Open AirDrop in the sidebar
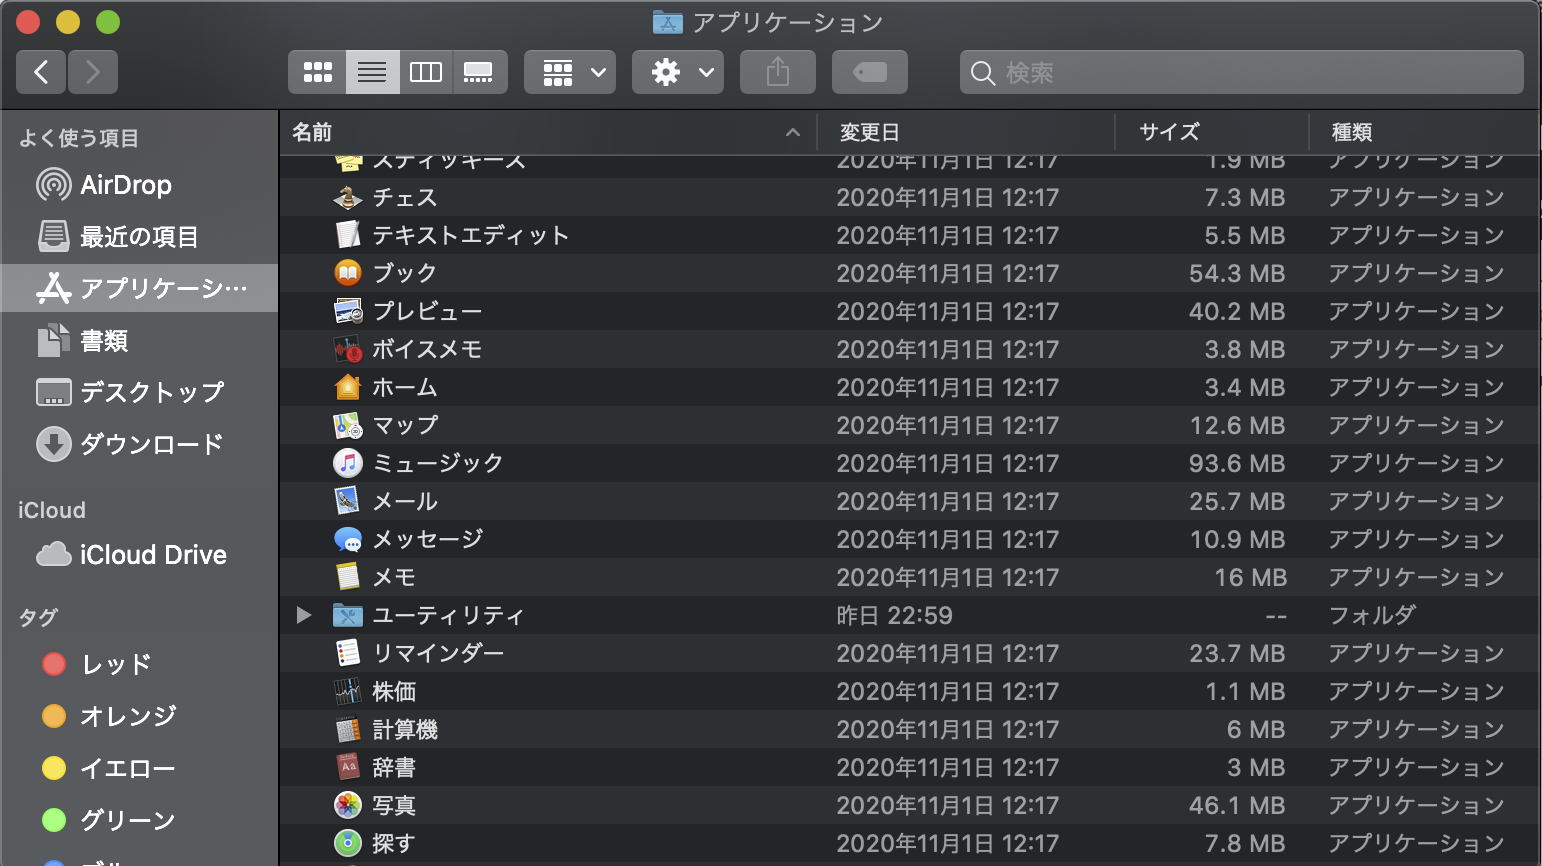Screen dimensions: 1542x866 tap(140, 185)
